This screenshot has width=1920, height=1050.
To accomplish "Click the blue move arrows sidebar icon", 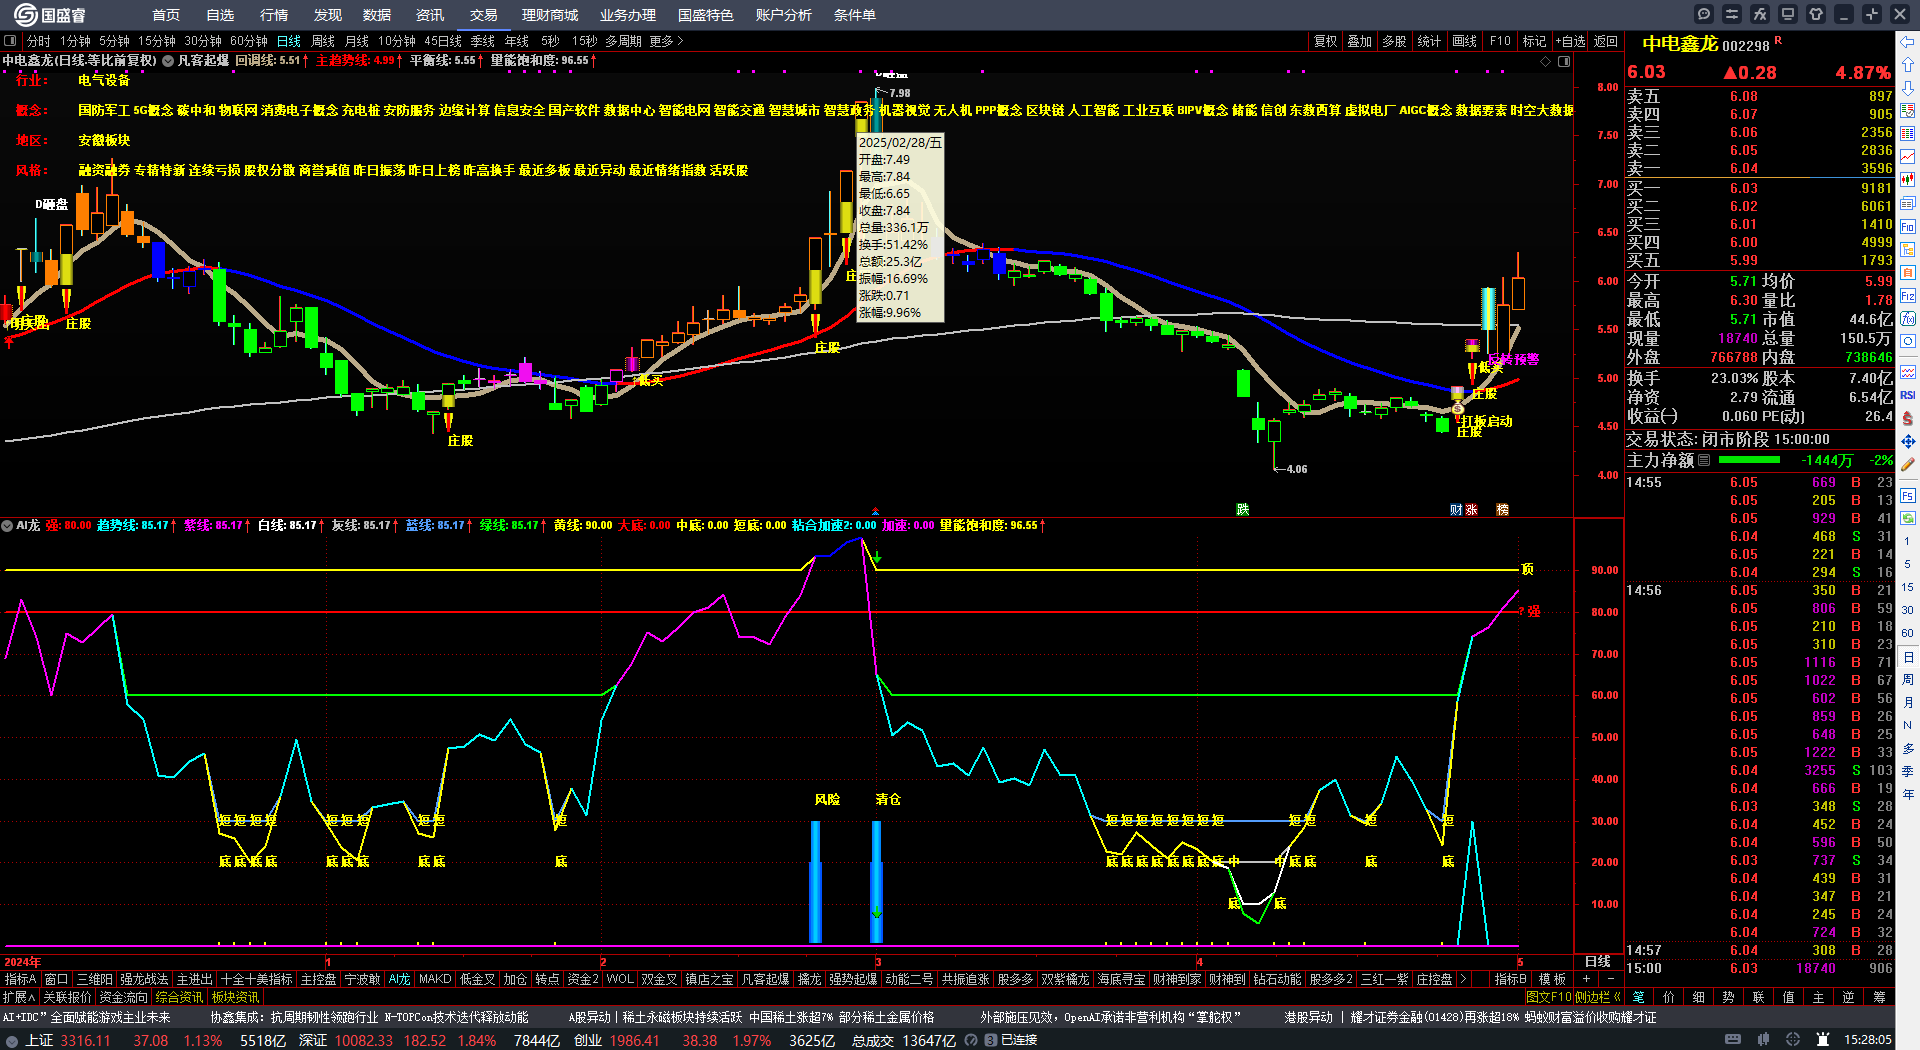I will [1908, 441].
